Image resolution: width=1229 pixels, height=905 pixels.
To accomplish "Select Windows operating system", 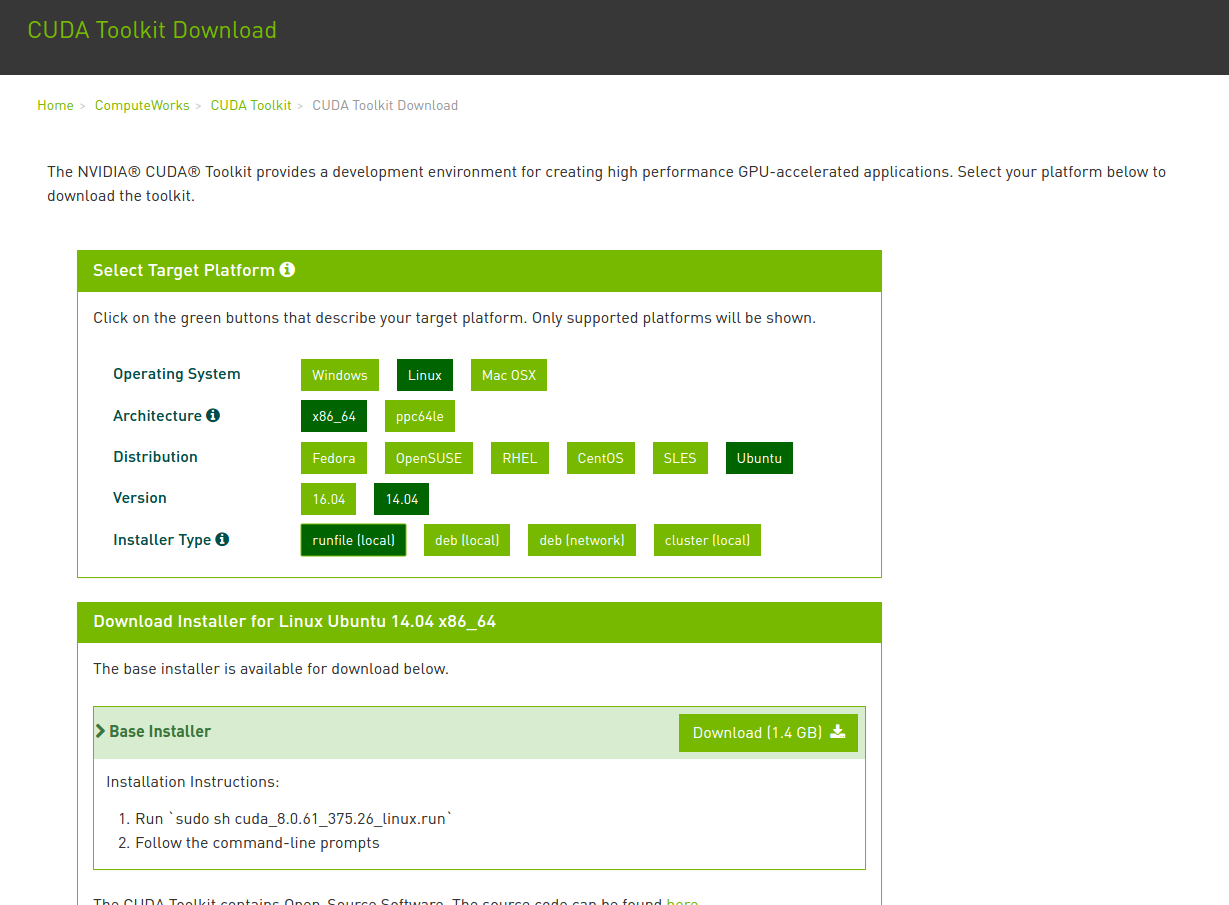I will pos(340,375).
